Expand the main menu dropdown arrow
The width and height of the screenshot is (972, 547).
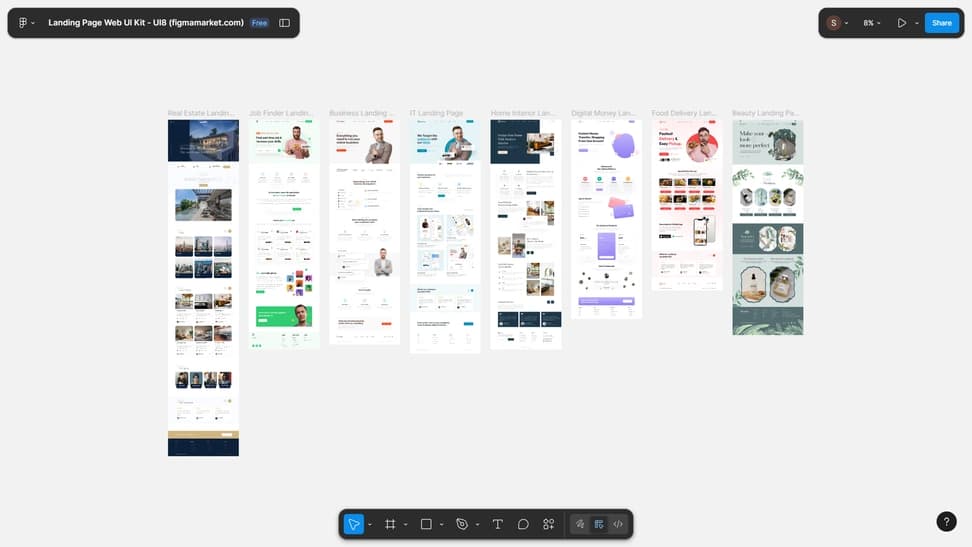click(33, 23)
